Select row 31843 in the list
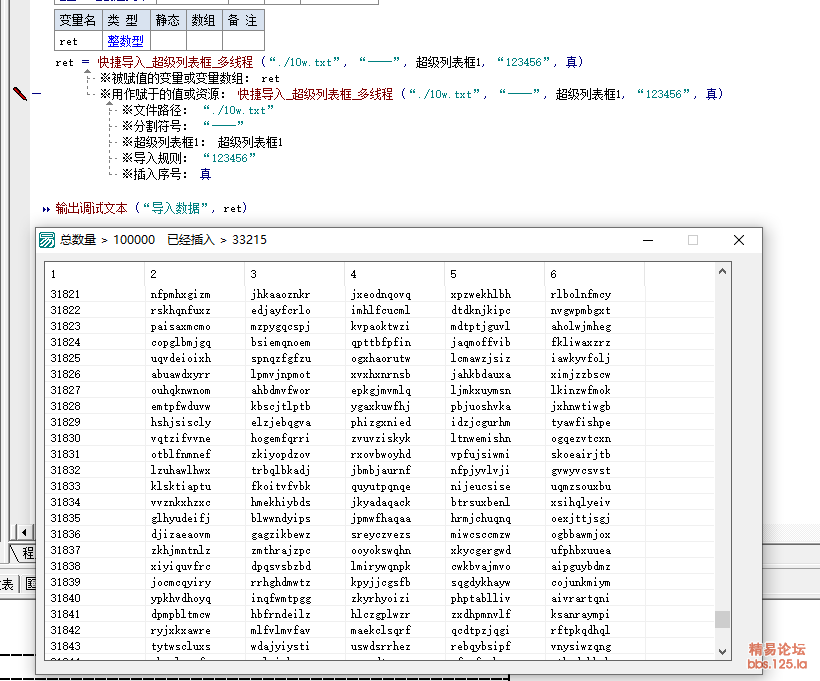 pyautogui.click(x=379, y=646)
